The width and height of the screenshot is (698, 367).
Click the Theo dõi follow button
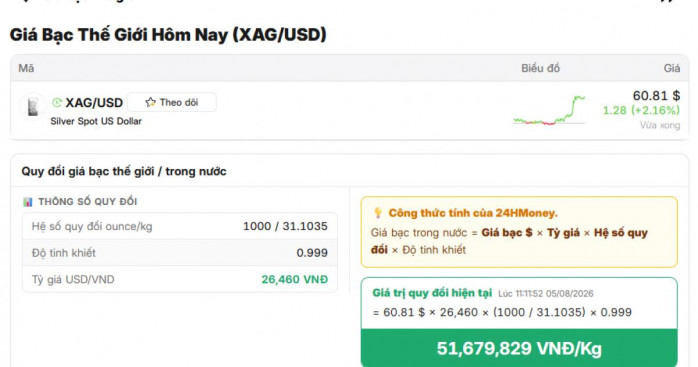point(172,102)
